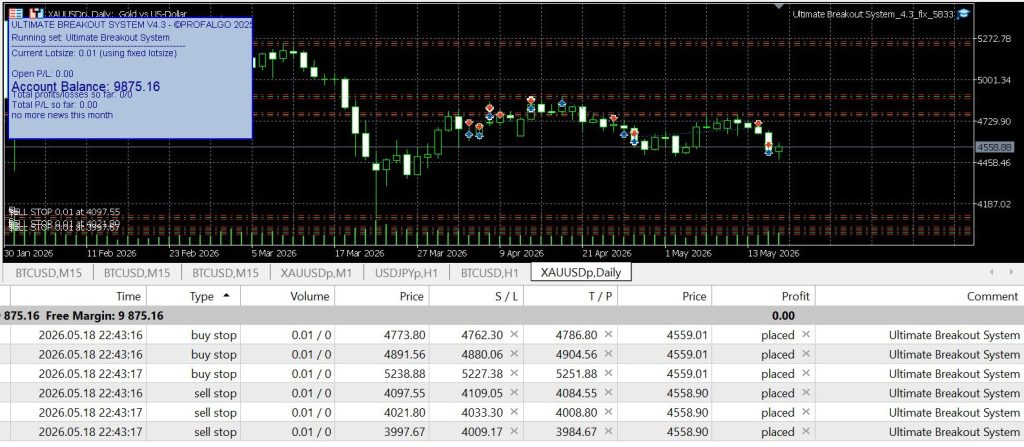
Task: Cancel the sell stop order at 3997.67
Action: (x=805, y=432)
